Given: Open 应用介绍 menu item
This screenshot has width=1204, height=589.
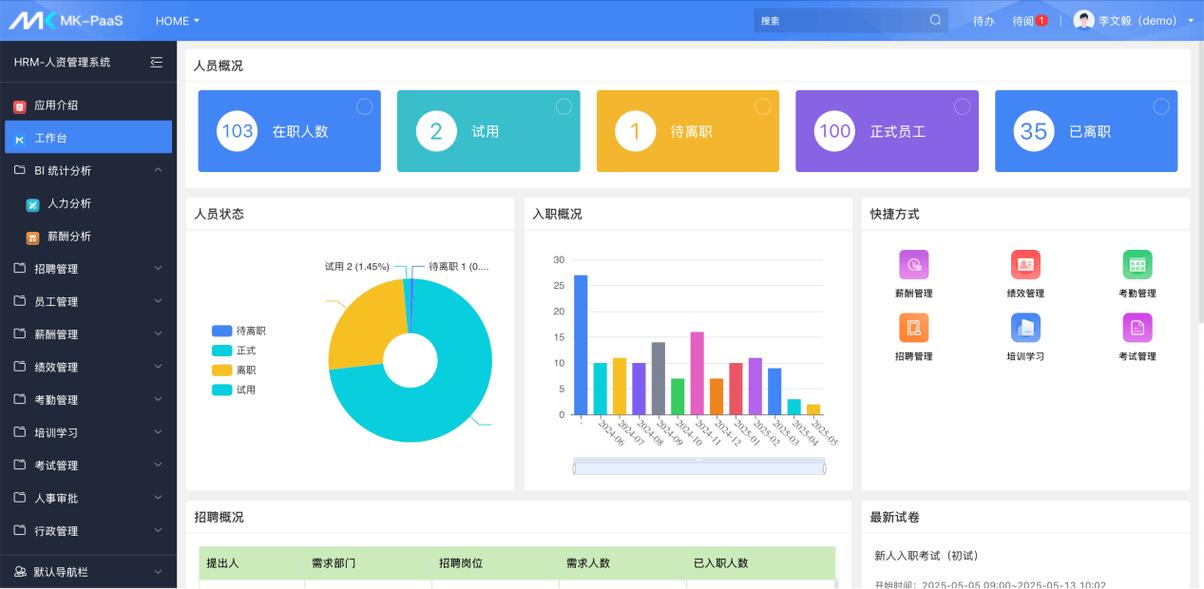Looking at the screenshot, I should [88, 106].
